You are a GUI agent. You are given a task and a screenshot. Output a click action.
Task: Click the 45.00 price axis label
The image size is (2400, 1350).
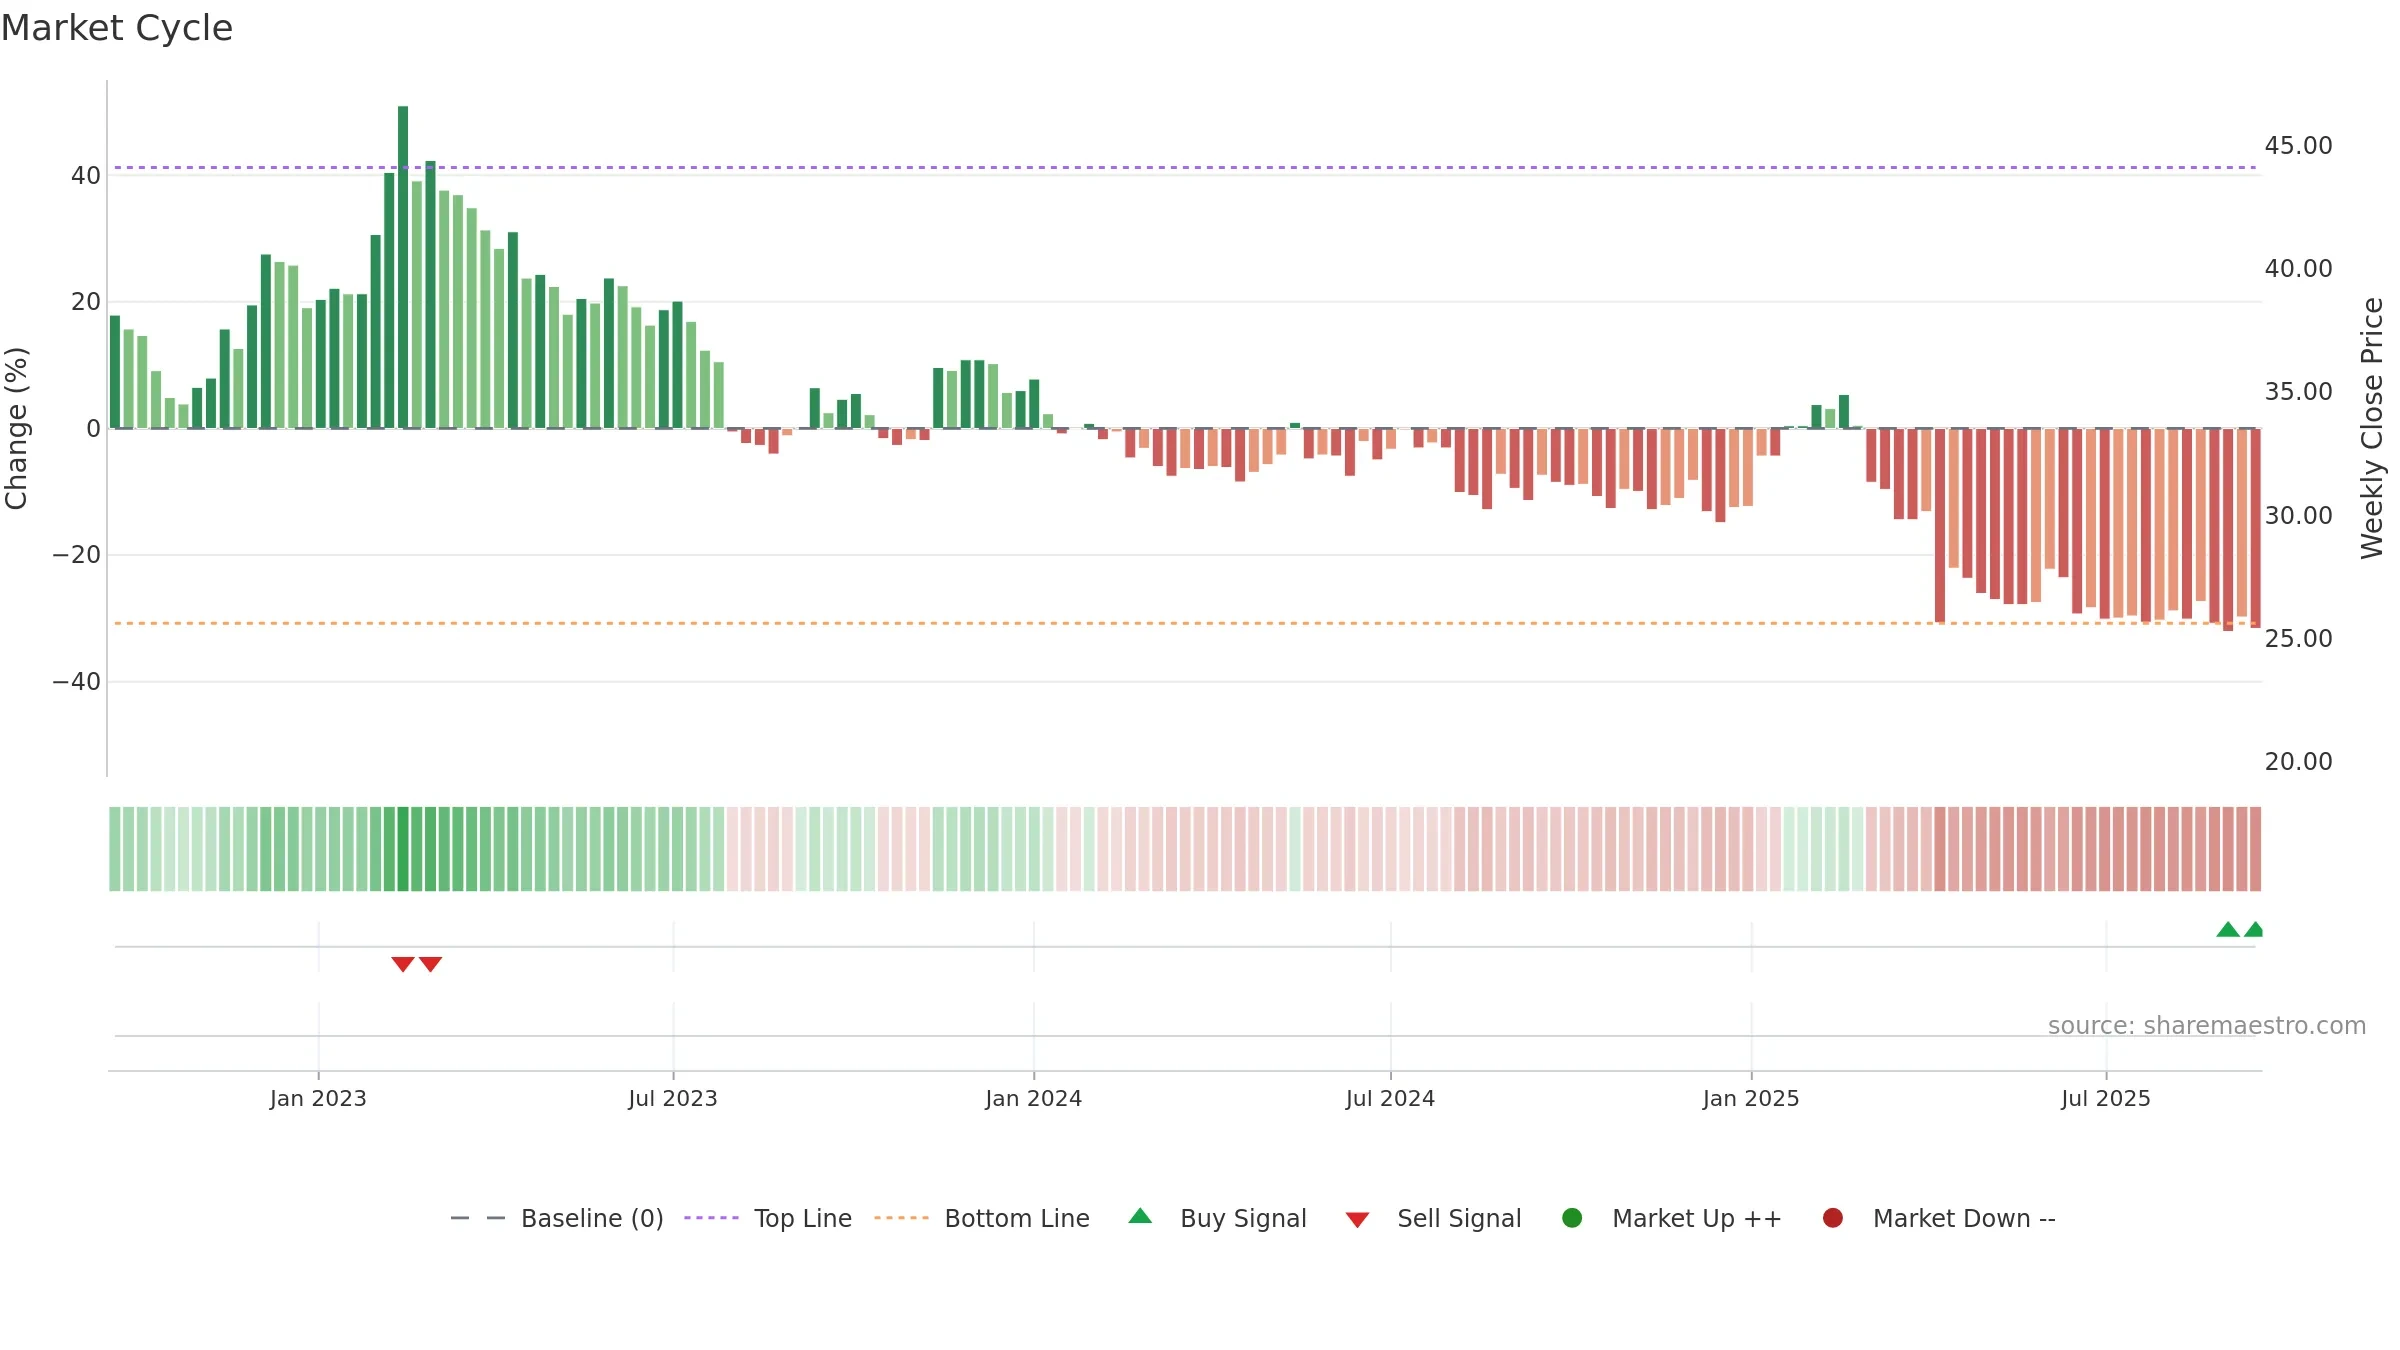coord(2298,146)
